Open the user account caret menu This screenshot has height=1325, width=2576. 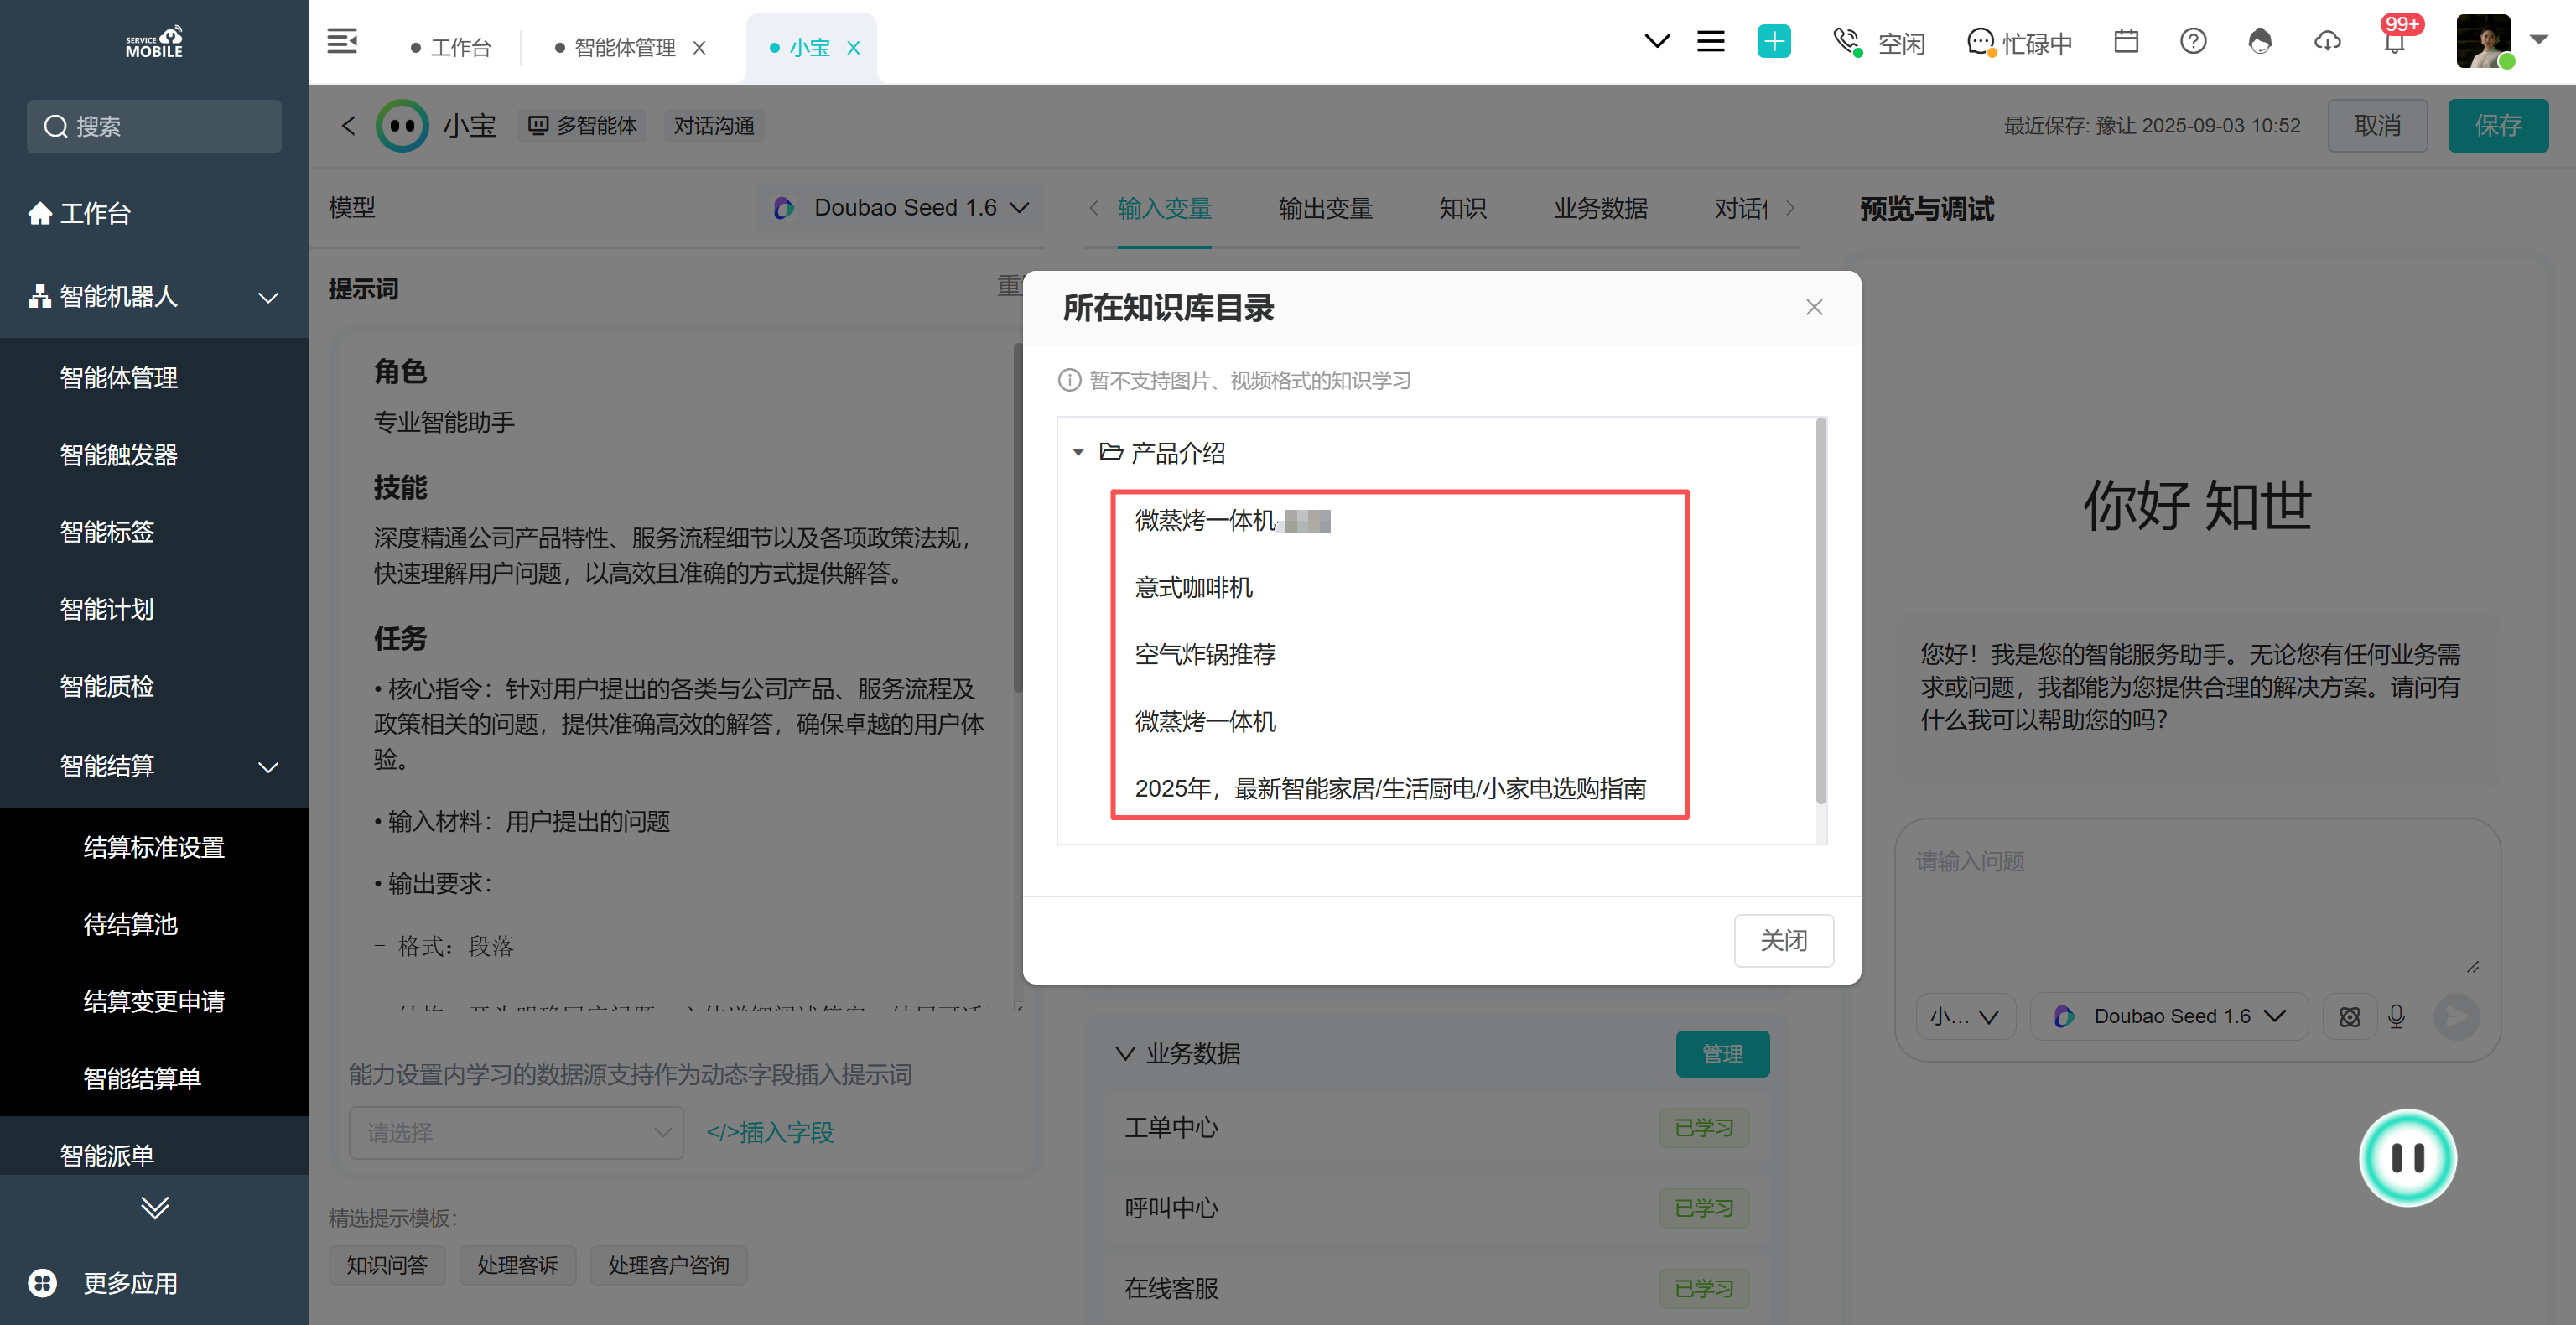[x=2539, y=40]
